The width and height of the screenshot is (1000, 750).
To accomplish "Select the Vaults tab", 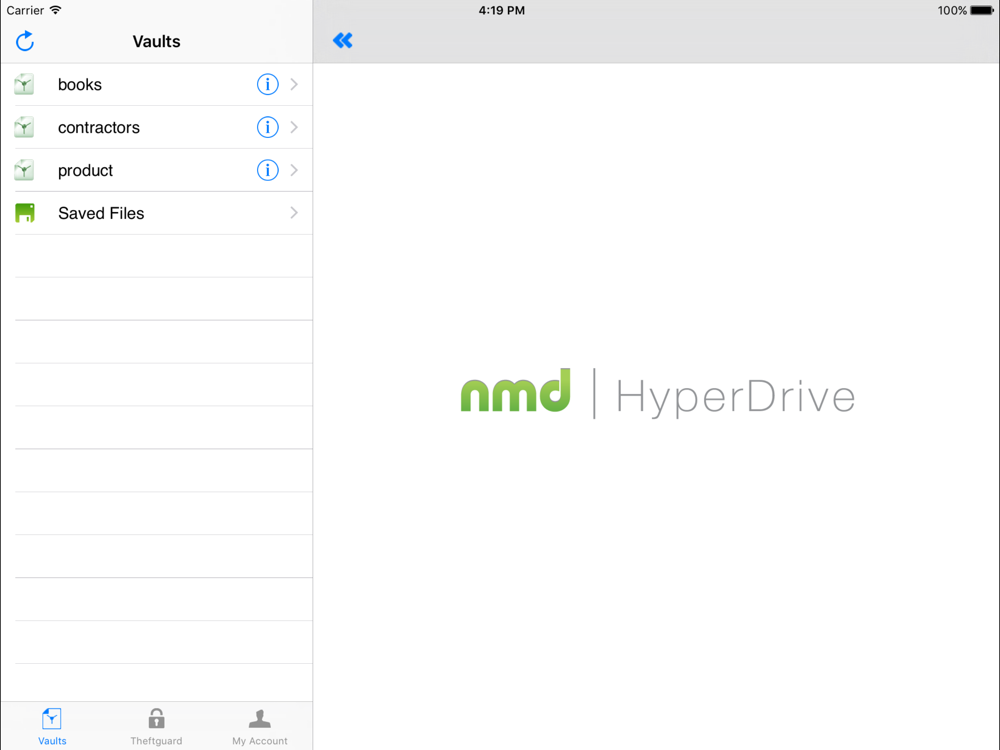I will pos(52,726).
